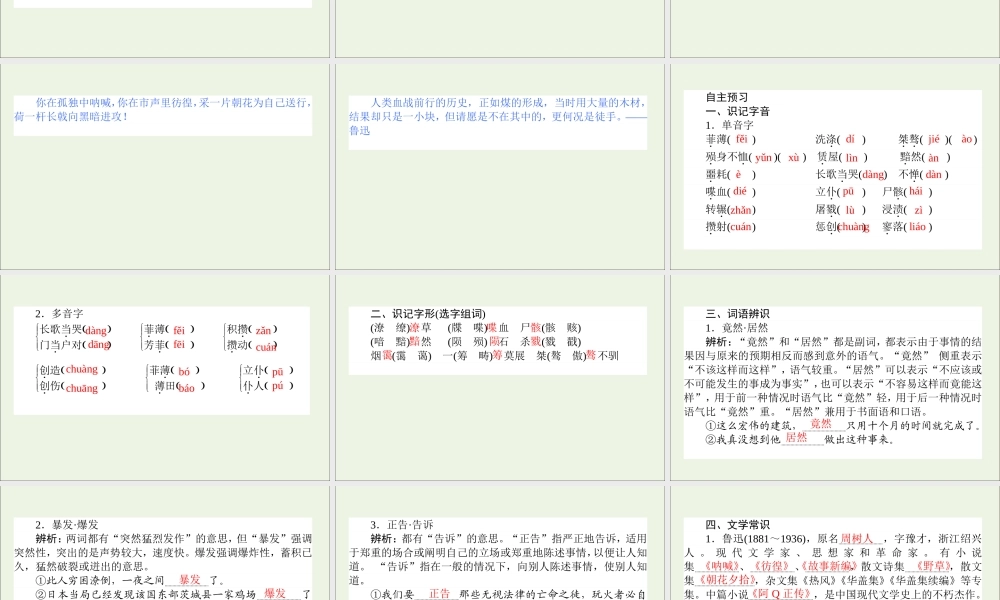Image resolution: width=1000 pixels, height=600 pixels.
Task: Click the heading 二、识记字形(选字组词)
Action: 428,314
